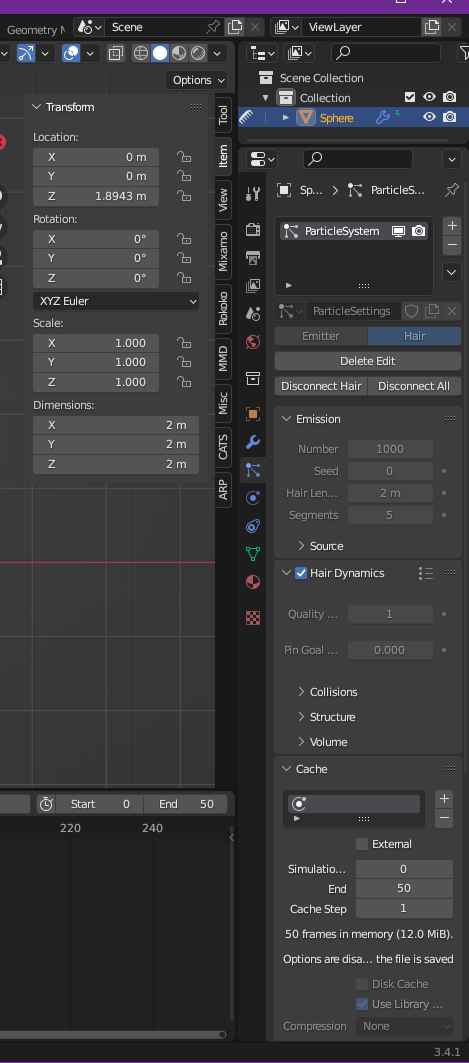Open the Rokoko sidebar tab
Image resolution: width=469 pixels, height=1063 pixels.
tap(223, 308)
